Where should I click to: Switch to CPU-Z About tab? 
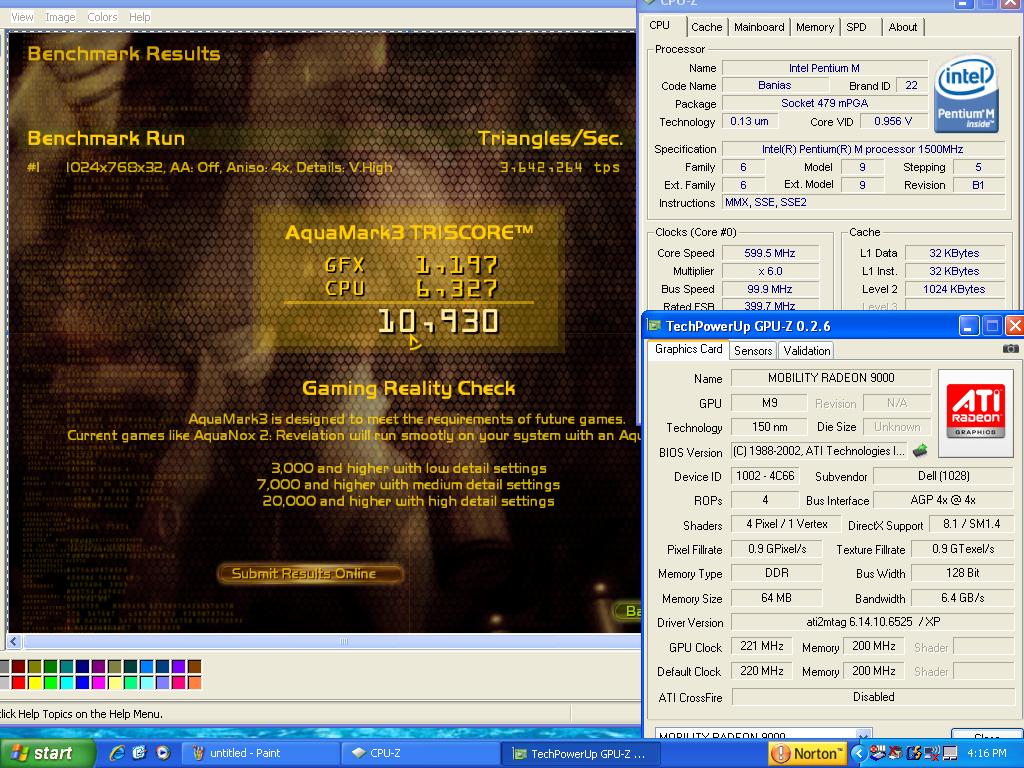tap(903, 27)
